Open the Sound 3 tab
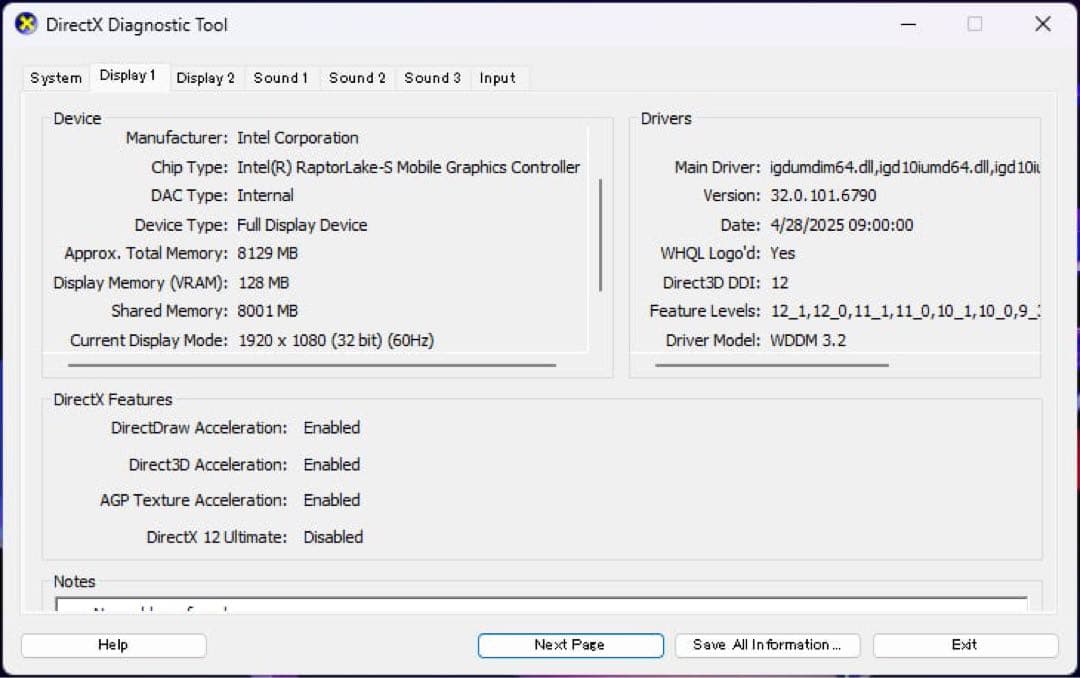The image size is (1080, 678). pos(431,78)
